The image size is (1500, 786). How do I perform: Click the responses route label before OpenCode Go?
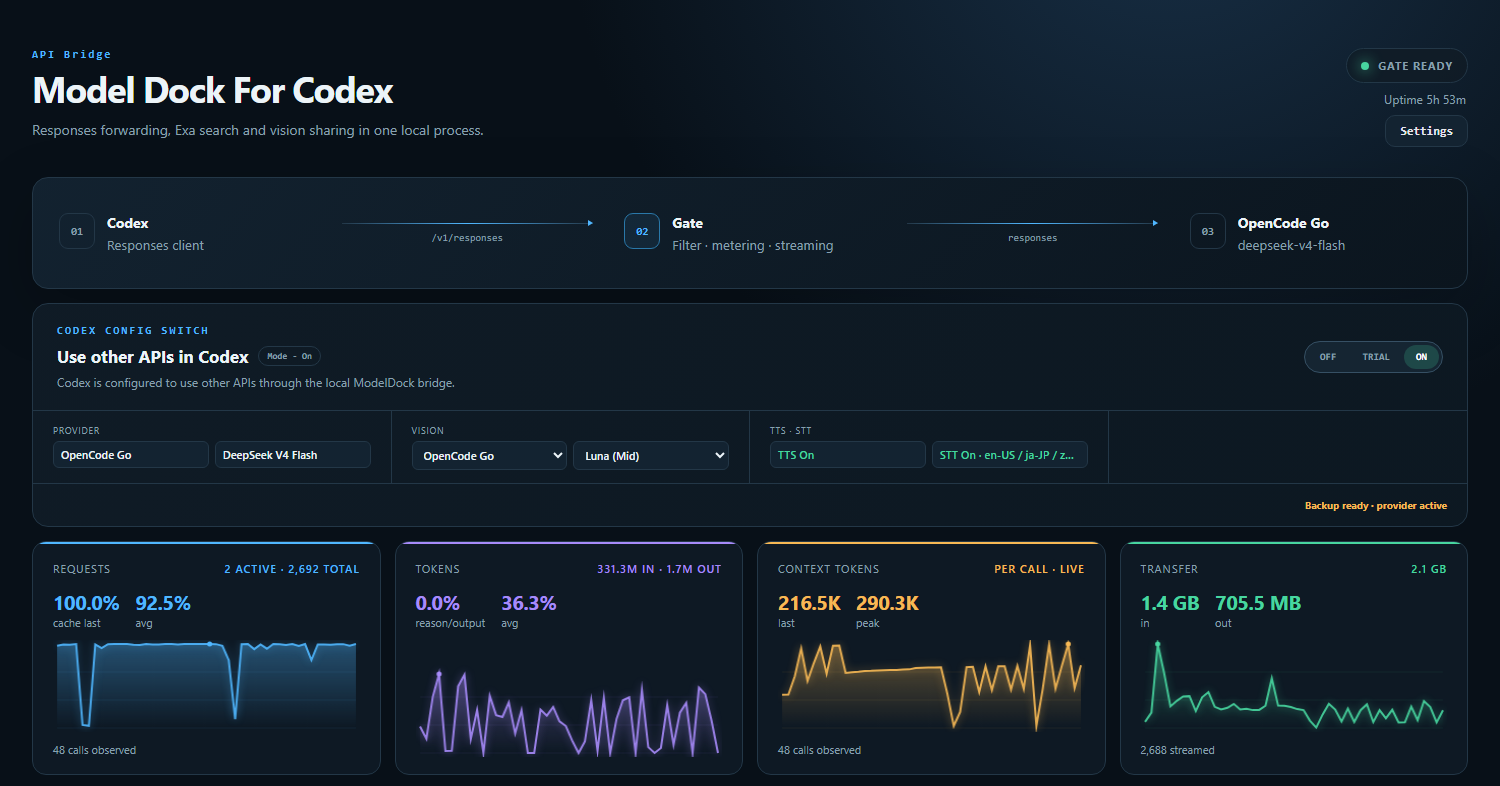click(x=1032, y=238)
